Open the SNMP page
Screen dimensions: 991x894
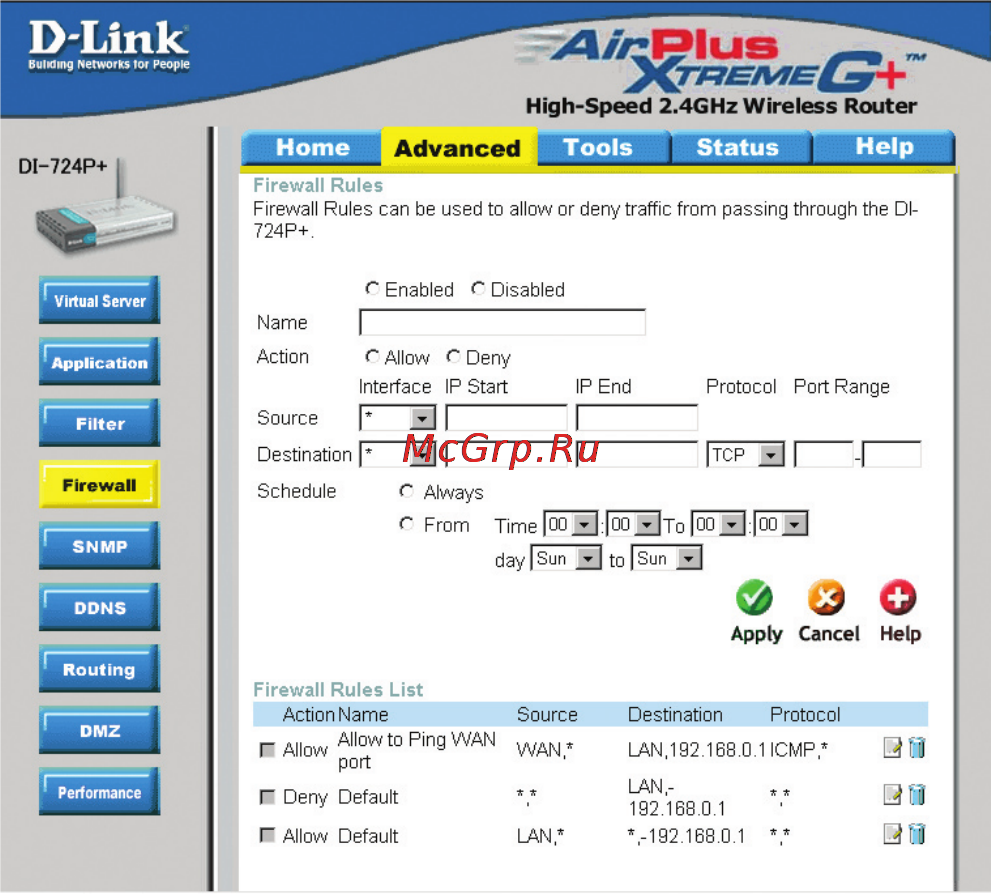[x=99, y=546]
